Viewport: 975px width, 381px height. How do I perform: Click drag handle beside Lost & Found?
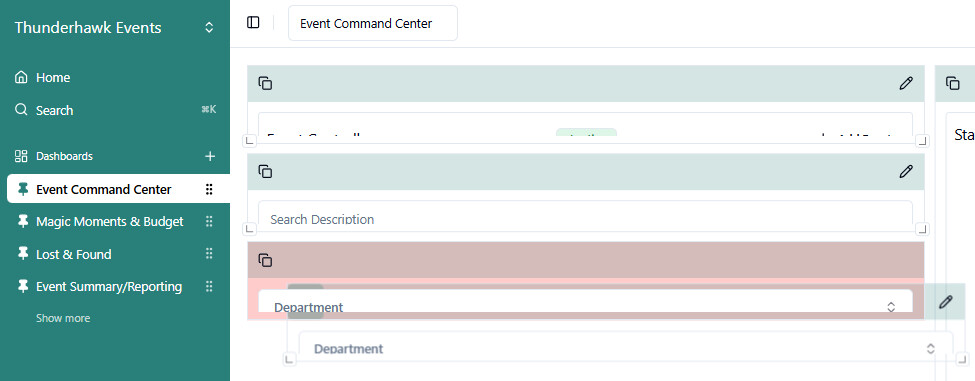pos(209,254)
